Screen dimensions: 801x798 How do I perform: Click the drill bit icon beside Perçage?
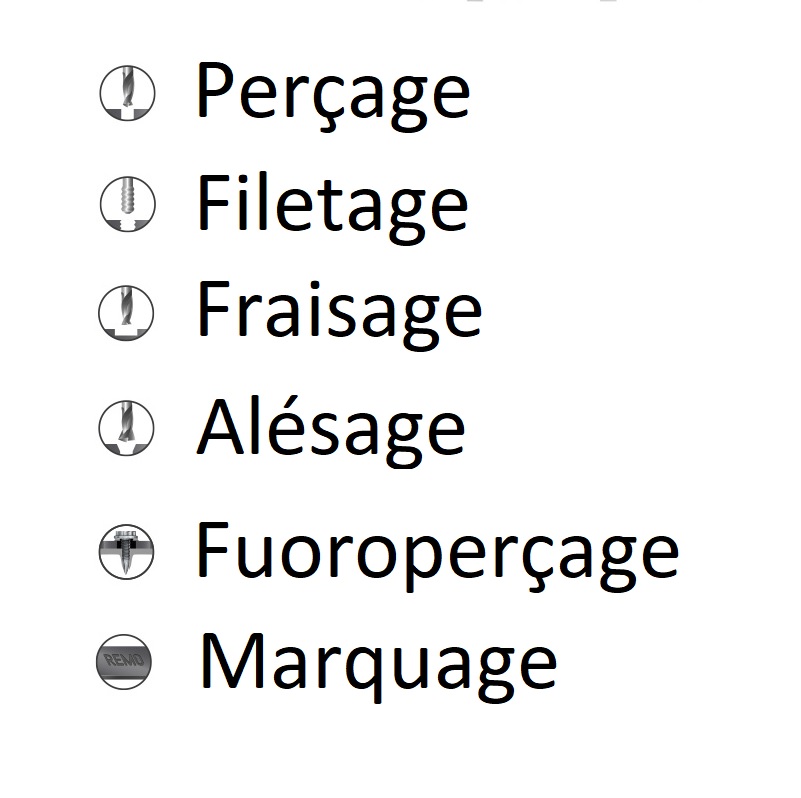tap(127, 93)
